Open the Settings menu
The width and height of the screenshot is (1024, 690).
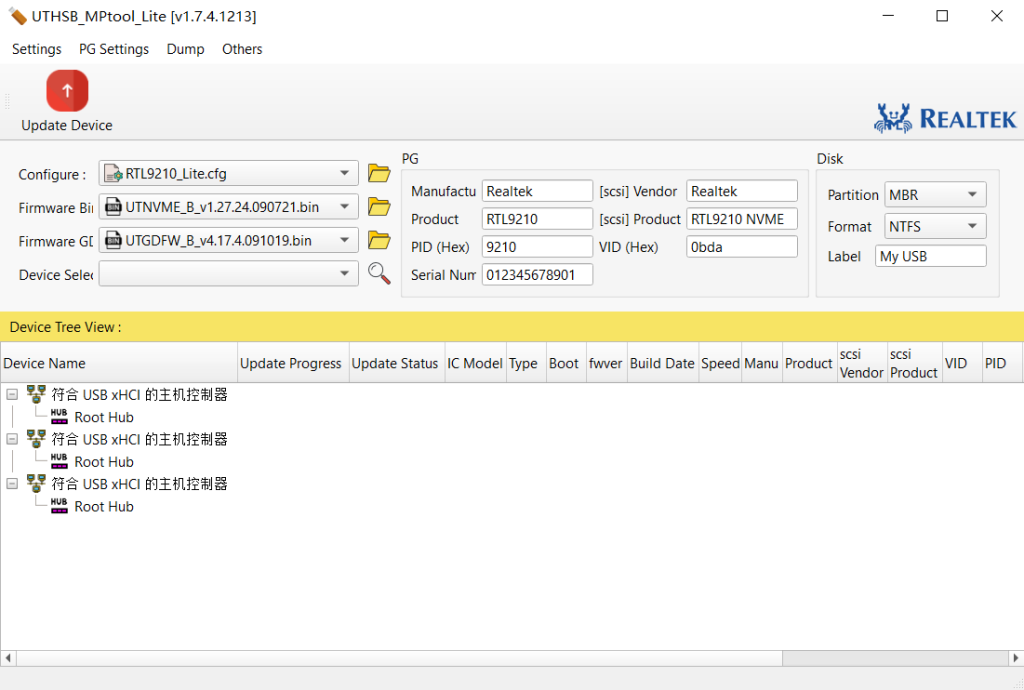pyautogui.click(x=36, y=49)
